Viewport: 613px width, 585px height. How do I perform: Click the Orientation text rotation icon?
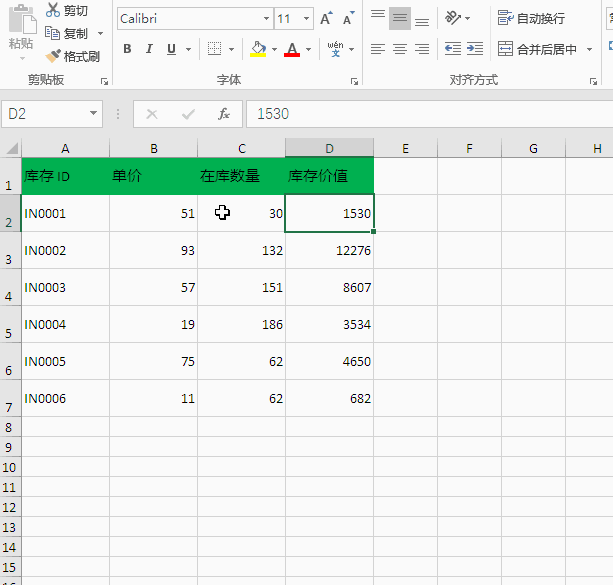[x=453, y=18]
